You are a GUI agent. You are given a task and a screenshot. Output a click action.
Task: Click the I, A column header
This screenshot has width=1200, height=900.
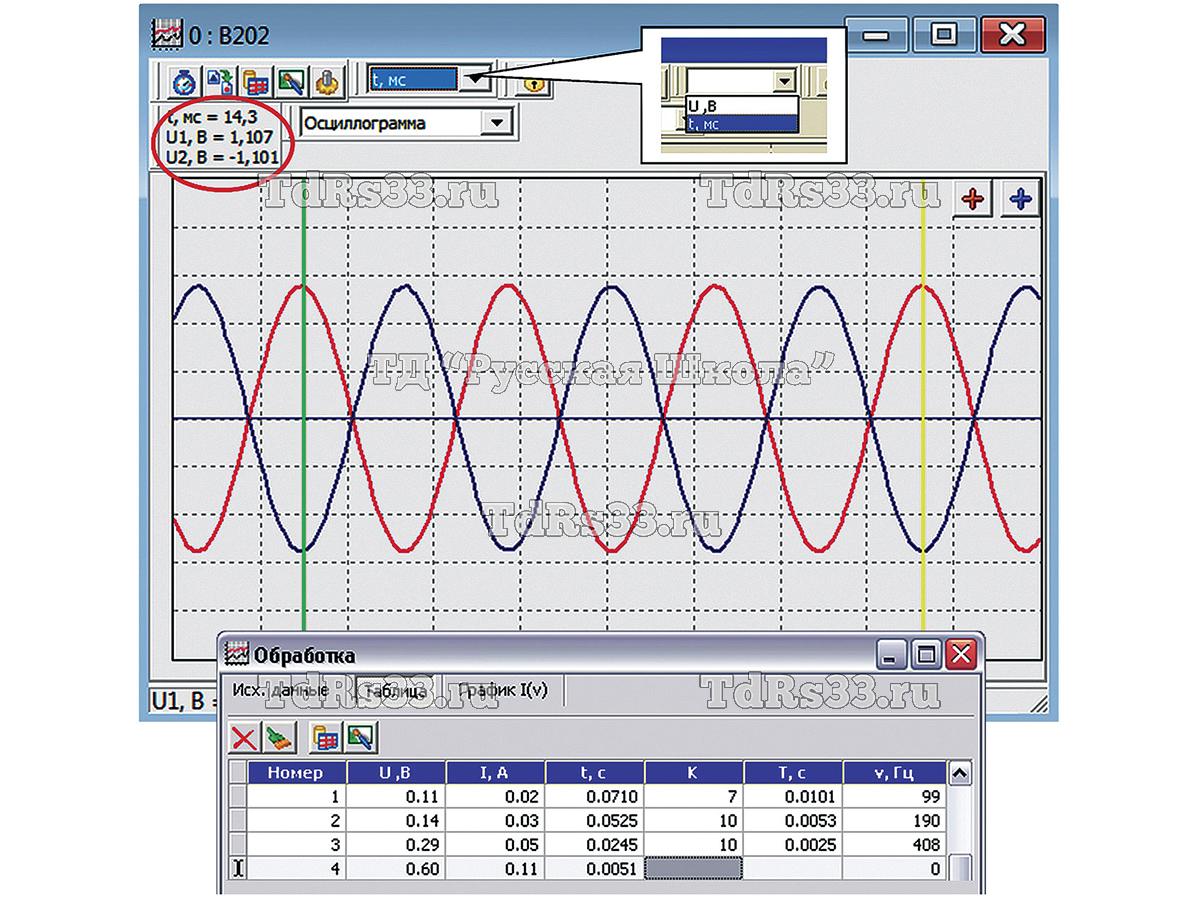[x=495, y=773]
